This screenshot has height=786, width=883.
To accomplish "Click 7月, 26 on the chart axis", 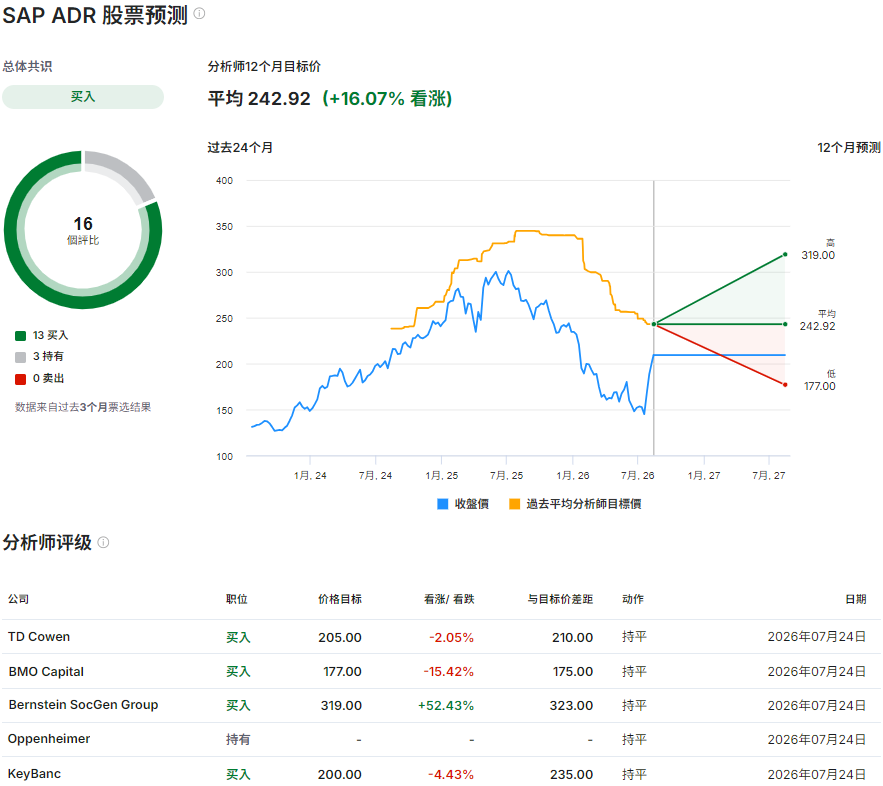I will [x=637, y=475].
